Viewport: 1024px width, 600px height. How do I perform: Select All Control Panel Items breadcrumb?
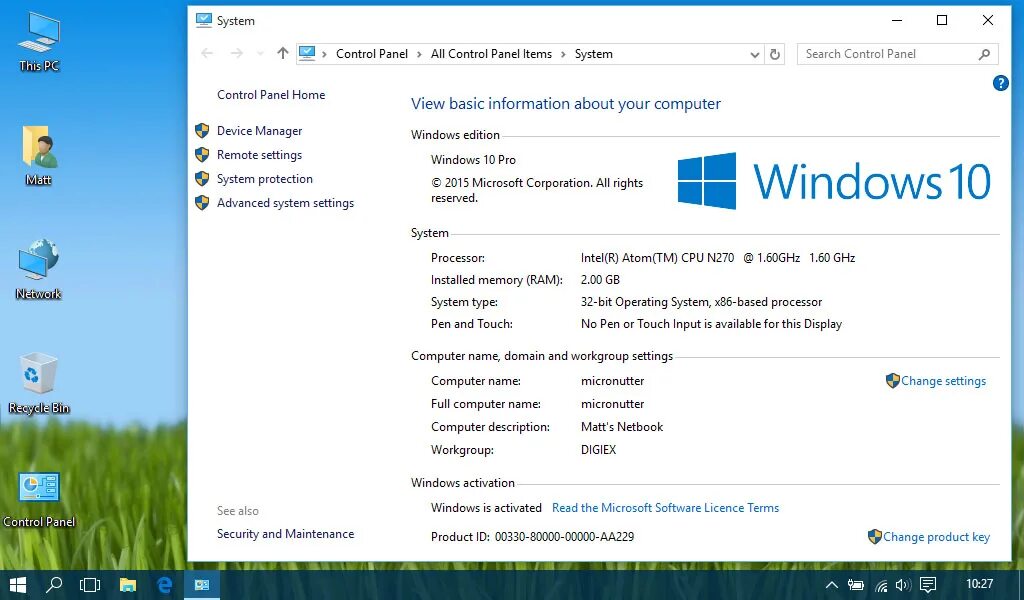(x=491, y=54)
